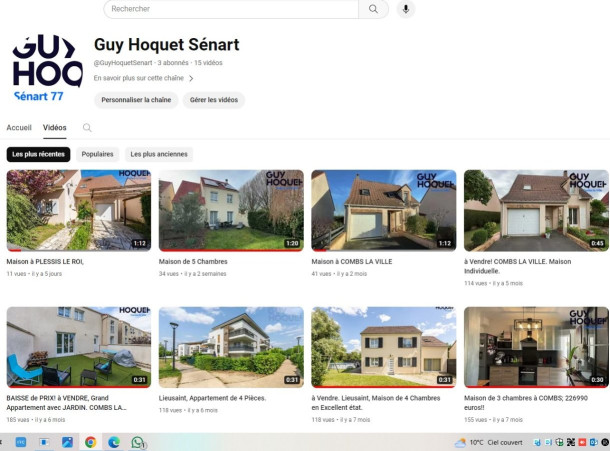The width and height of the screenshot is (610, 451).
Task: Open the channel search magnifier icon
Action: point(87,128)
